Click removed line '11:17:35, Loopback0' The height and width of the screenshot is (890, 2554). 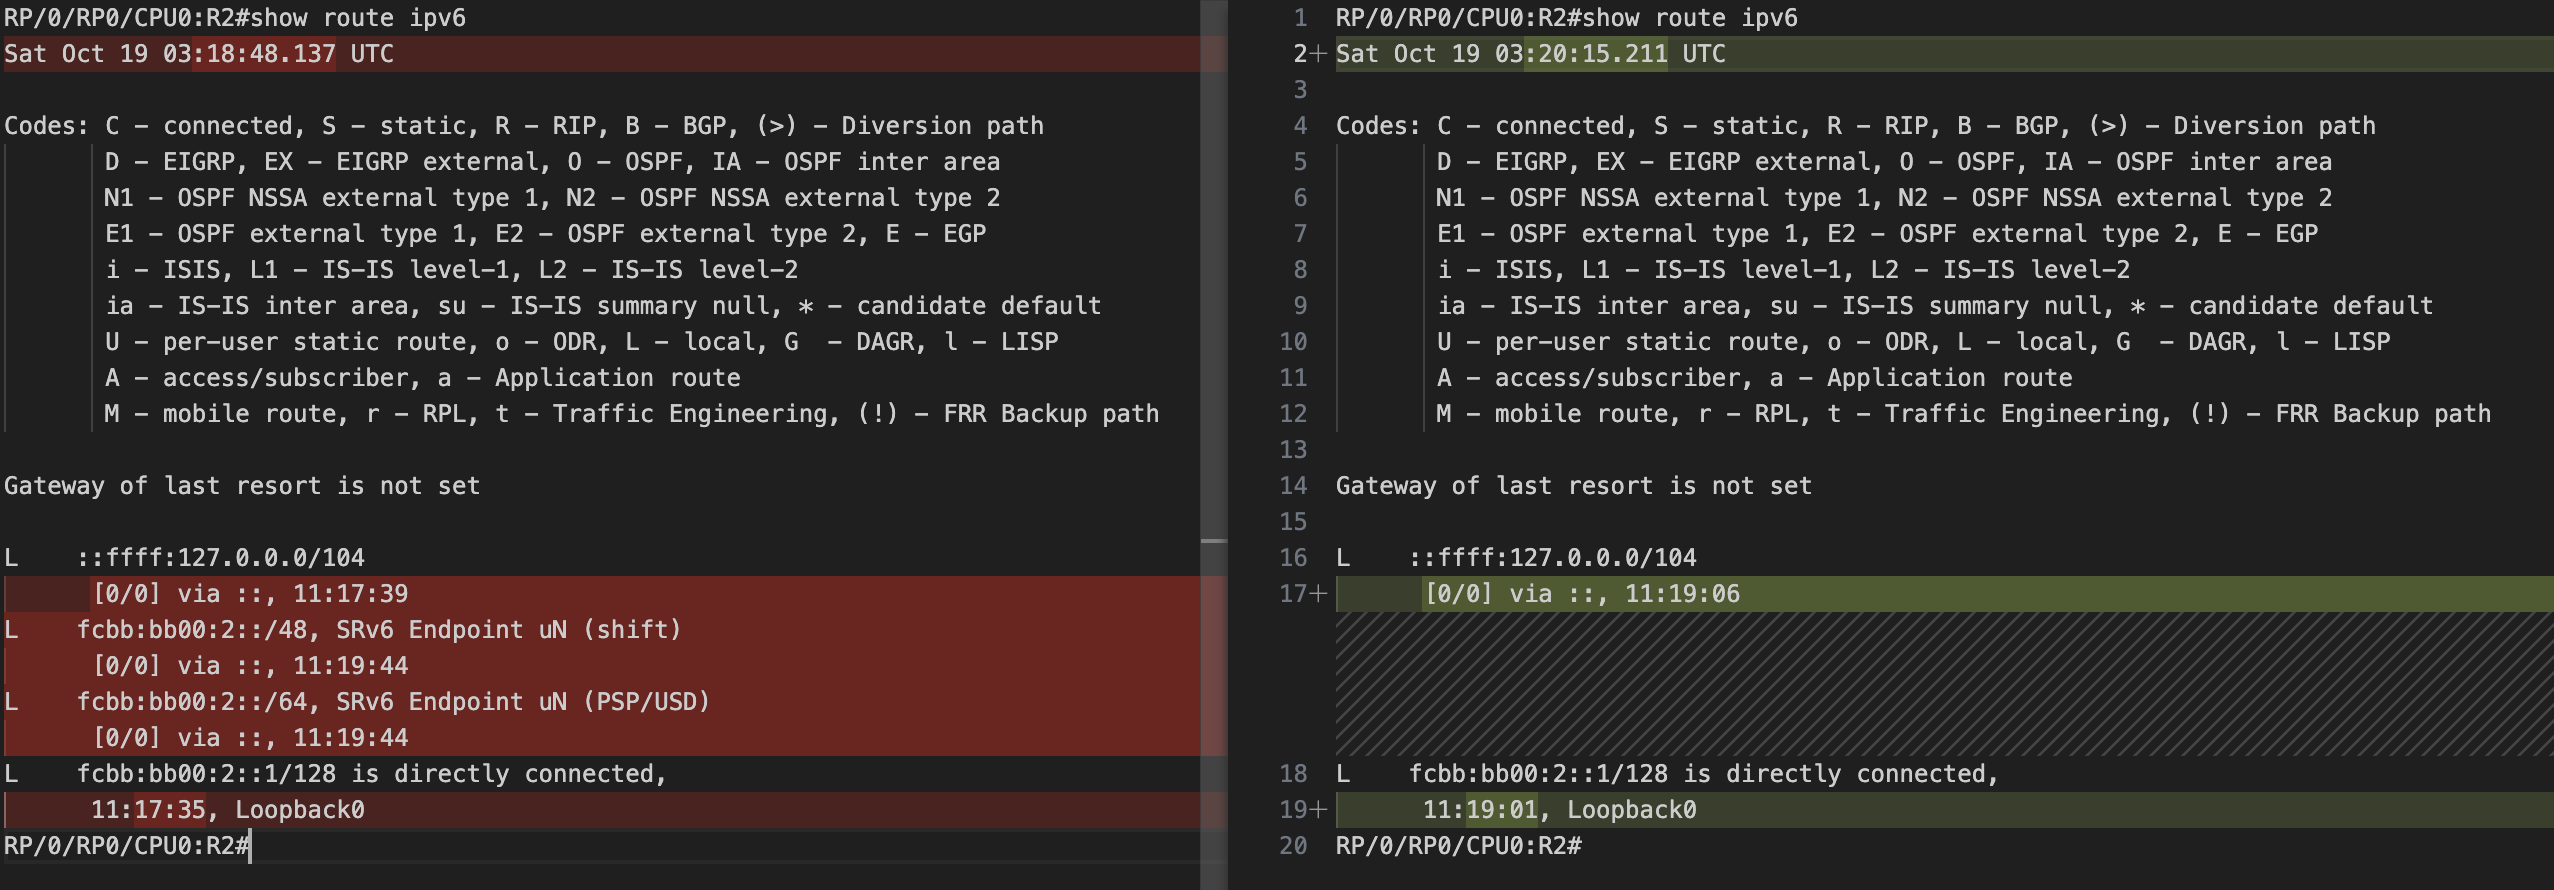click(228, 810)
